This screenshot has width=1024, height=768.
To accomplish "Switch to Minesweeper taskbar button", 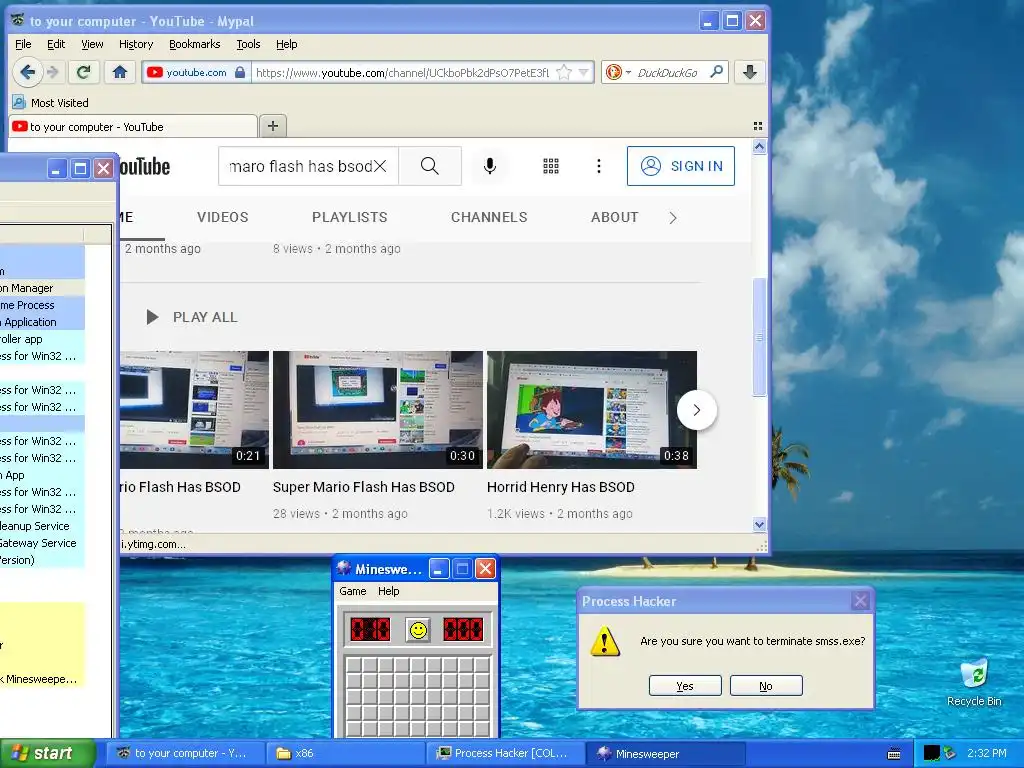I will click(666, 754).
